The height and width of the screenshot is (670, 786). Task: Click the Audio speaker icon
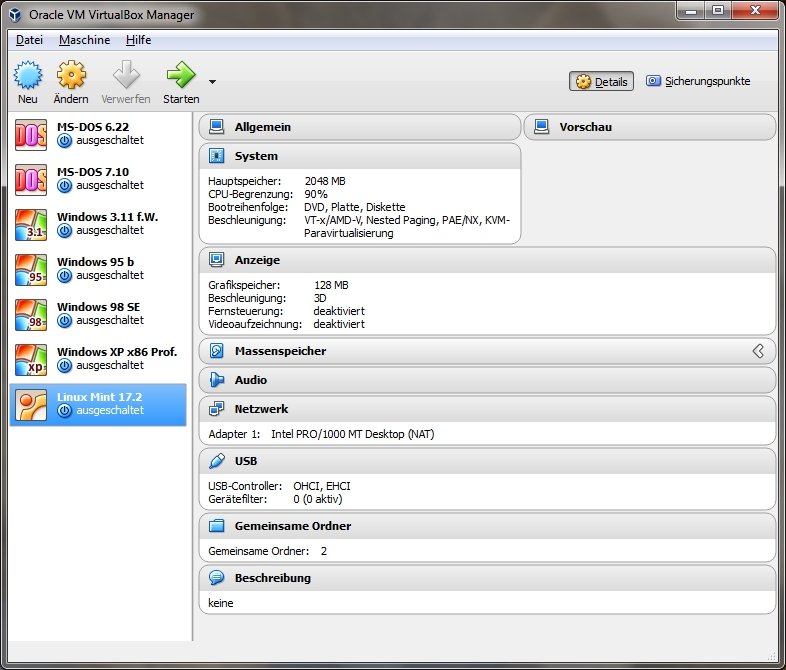217,380
